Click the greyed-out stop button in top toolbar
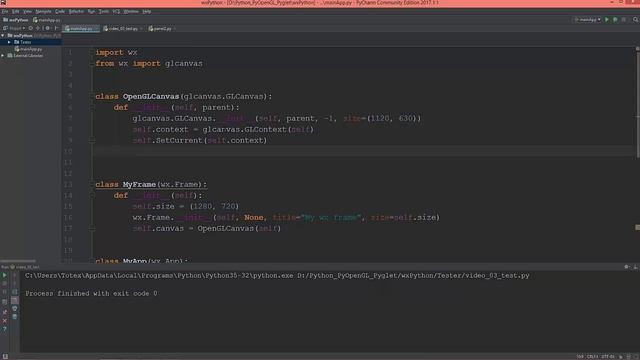This screenshot has width=640, height=360. (x=624, y=20)
